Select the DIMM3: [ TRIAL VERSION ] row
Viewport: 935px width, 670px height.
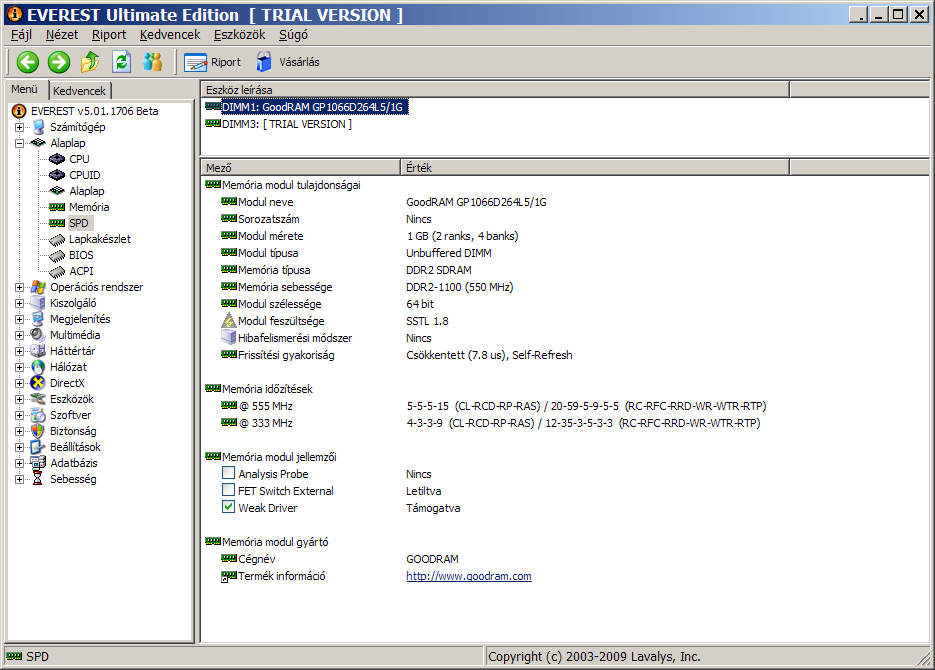[278, 124]
